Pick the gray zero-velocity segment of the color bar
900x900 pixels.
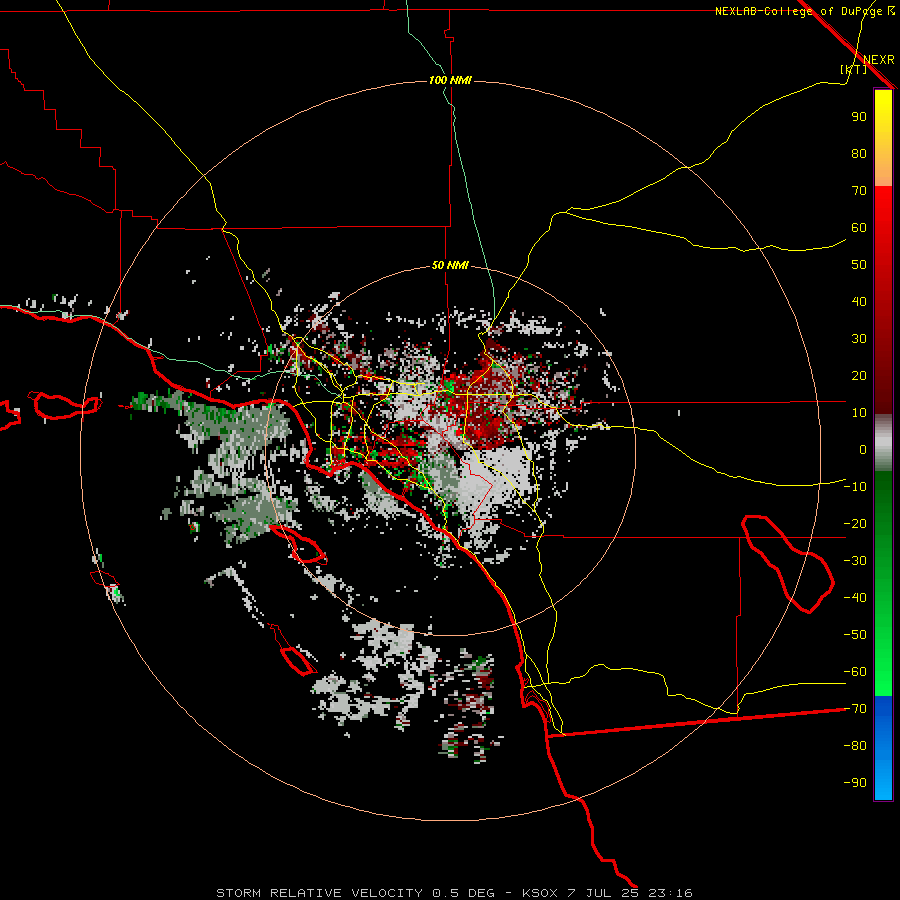click(x=883, y=444)
